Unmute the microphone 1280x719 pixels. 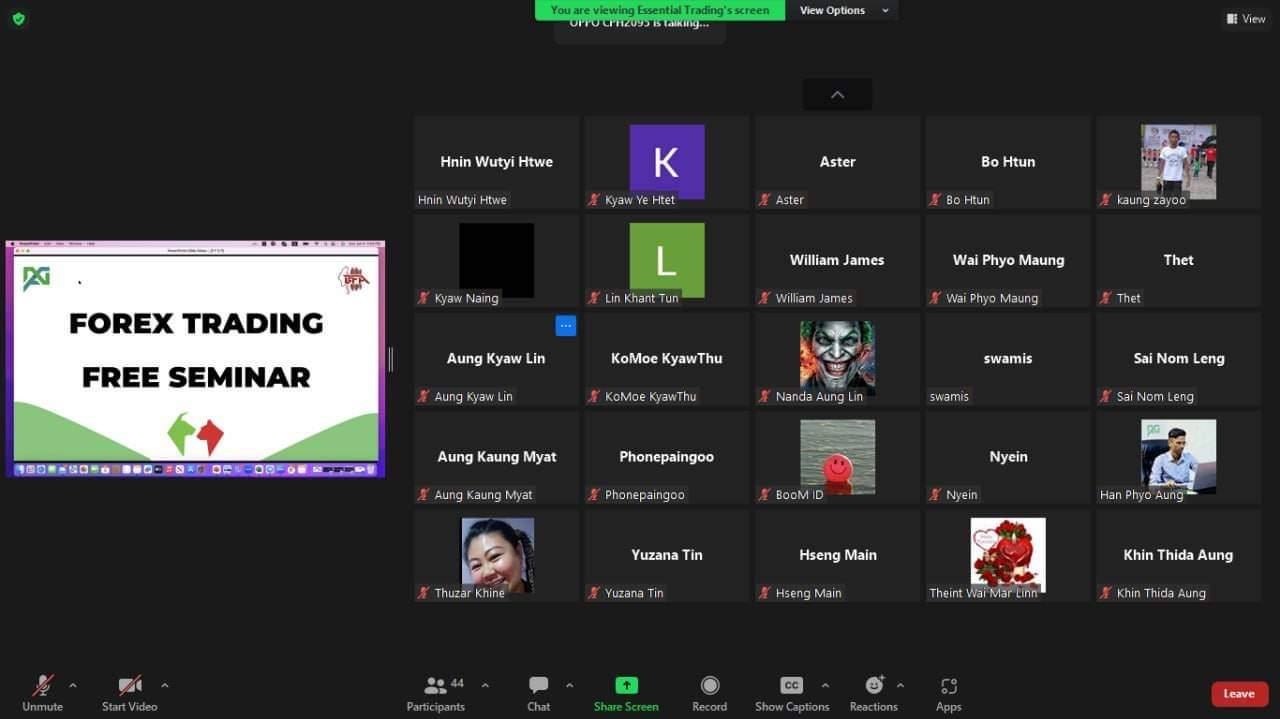(42, 694)
